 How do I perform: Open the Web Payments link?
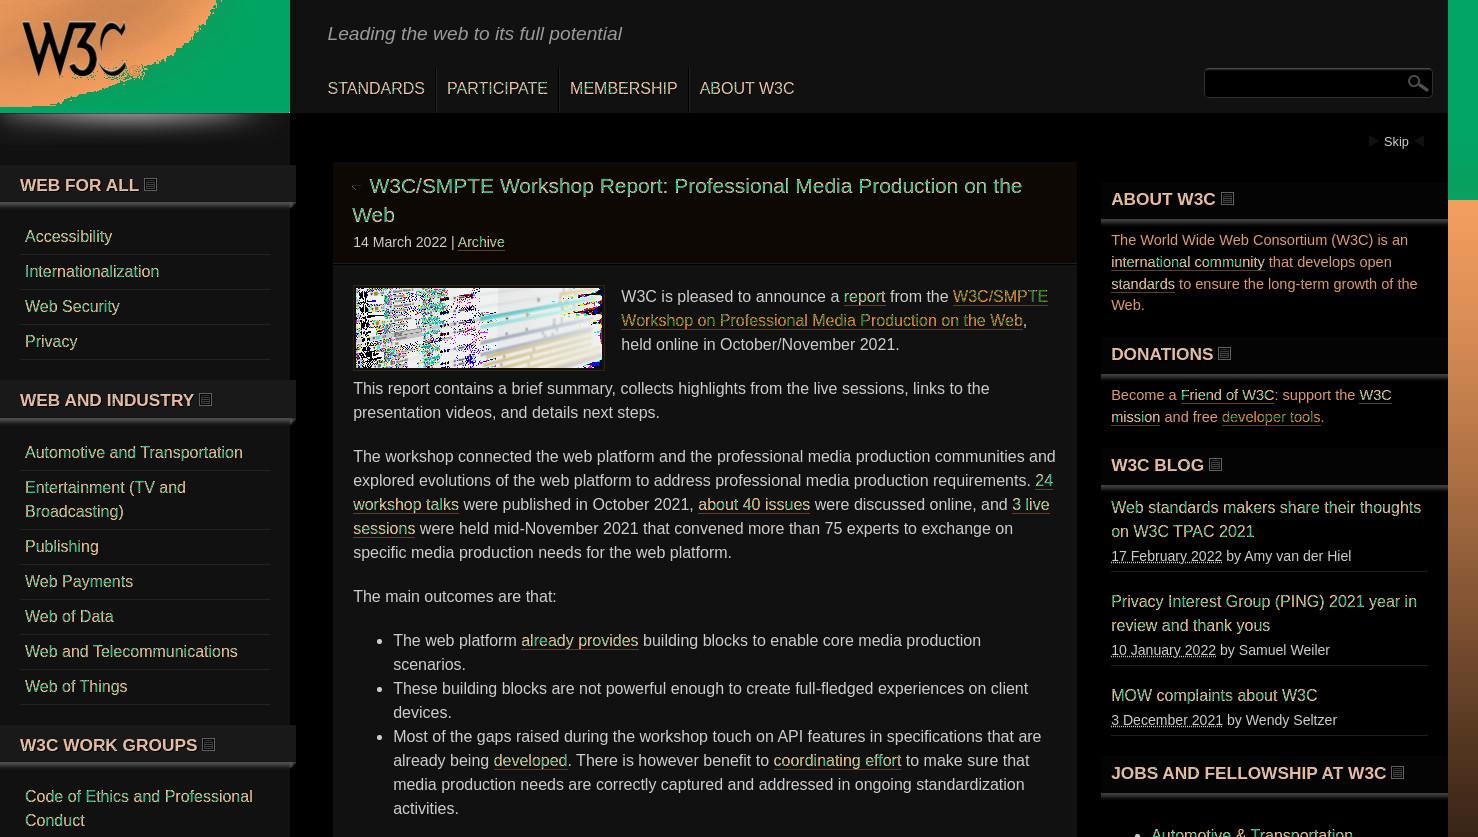tap(79, 582)
